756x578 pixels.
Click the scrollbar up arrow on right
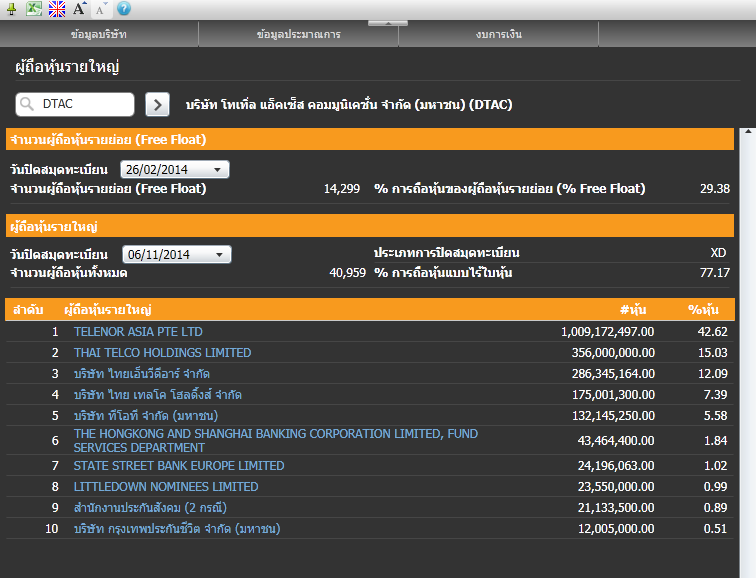click(748, 131)
